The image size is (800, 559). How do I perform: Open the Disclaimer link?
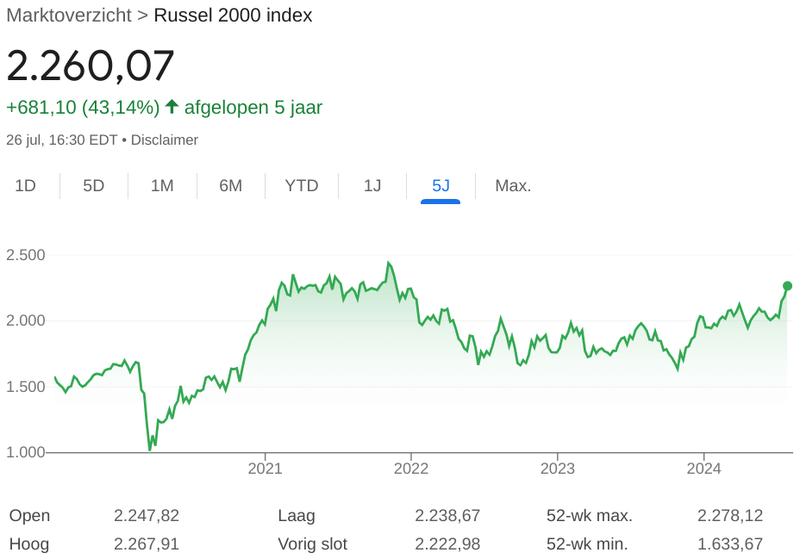click(x=165, y=140)
